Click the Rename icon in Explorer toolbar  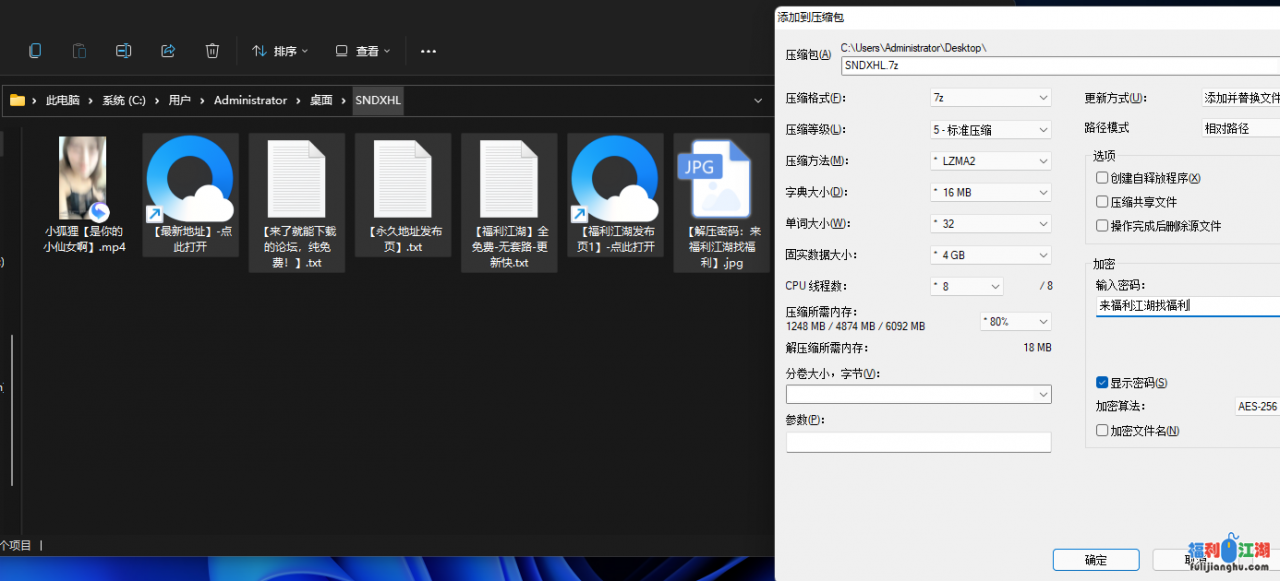pos(123,51)
